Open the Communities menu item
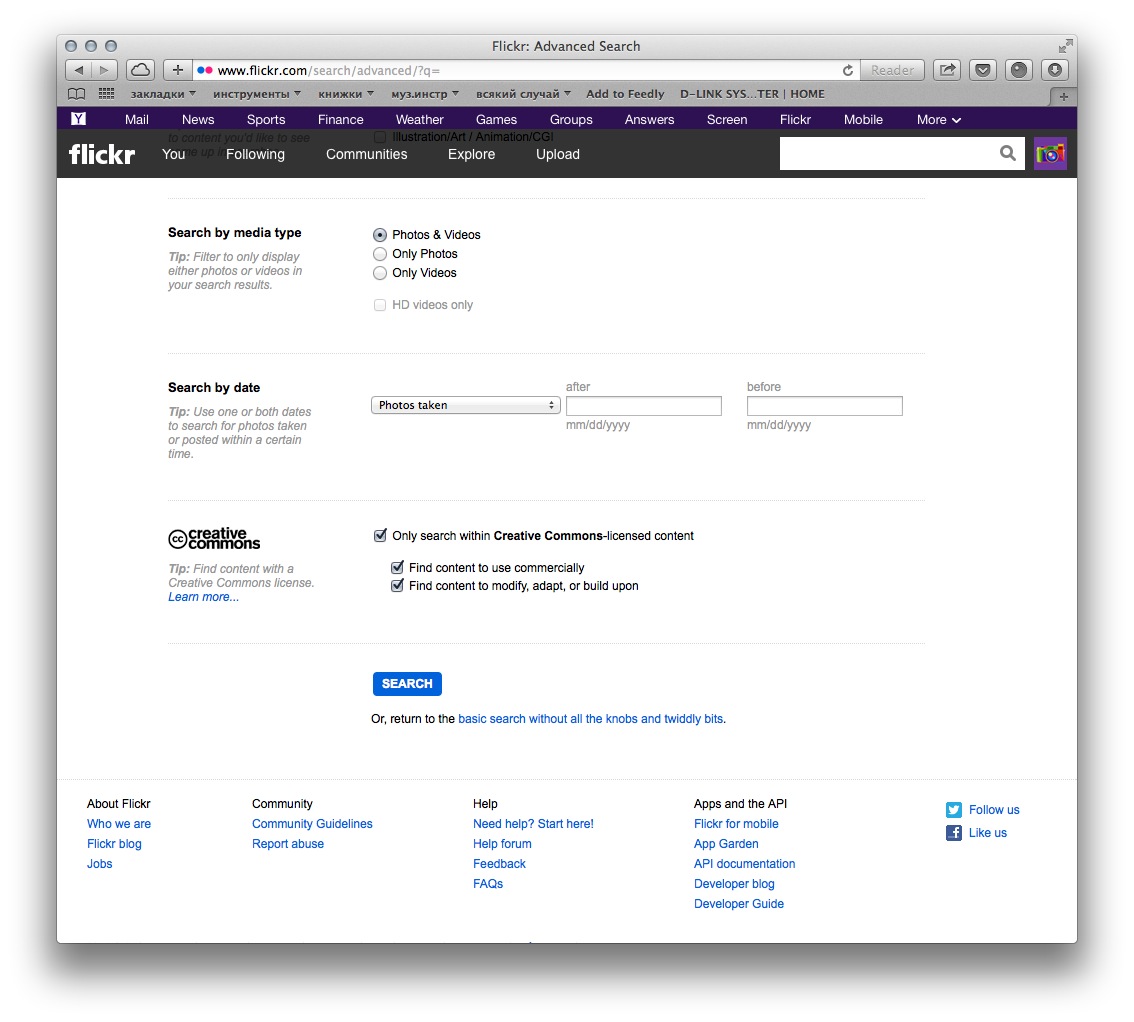The image size is (1134, 1022). click(x=367, y=155)
